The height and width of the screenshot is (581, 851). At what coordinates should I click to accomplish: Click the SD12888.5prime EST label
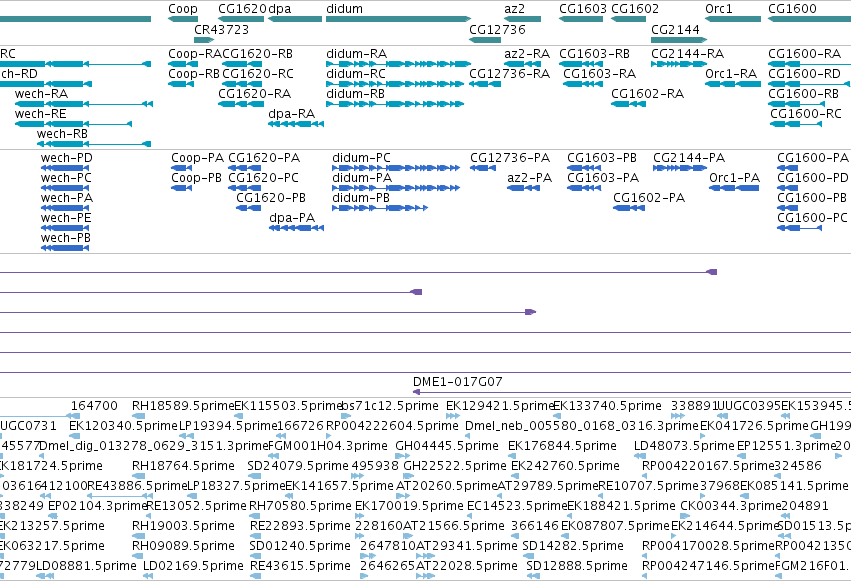pyautogui.click(x=577, y=566)
